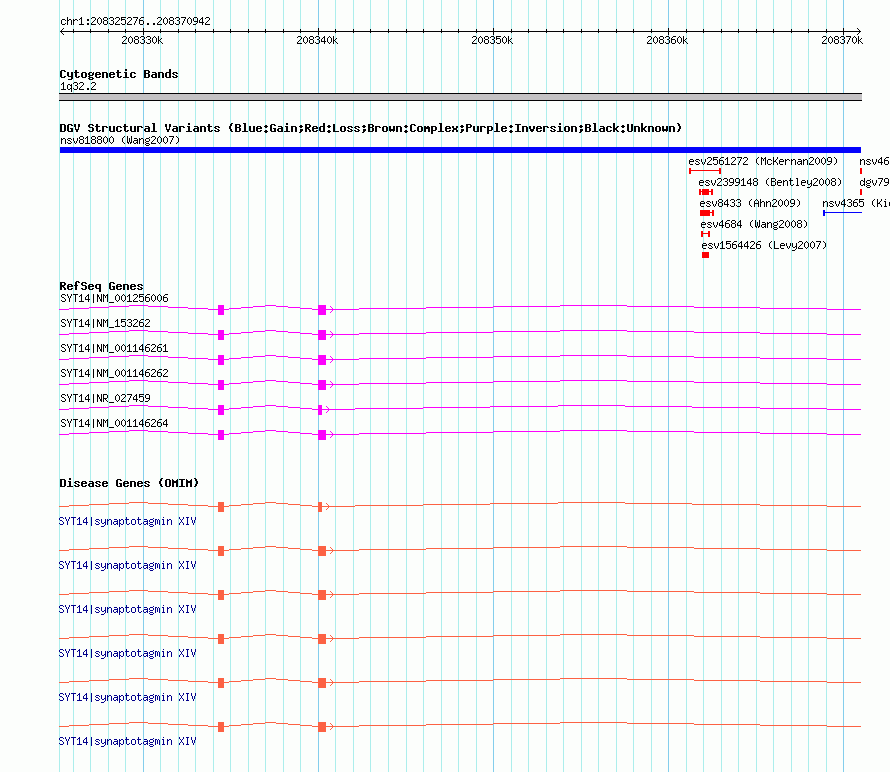This screenshot has height=772, width=890.
Task: Click the 208340k ruler tick label
Action: pyautogui.click(x=317, y=40)
